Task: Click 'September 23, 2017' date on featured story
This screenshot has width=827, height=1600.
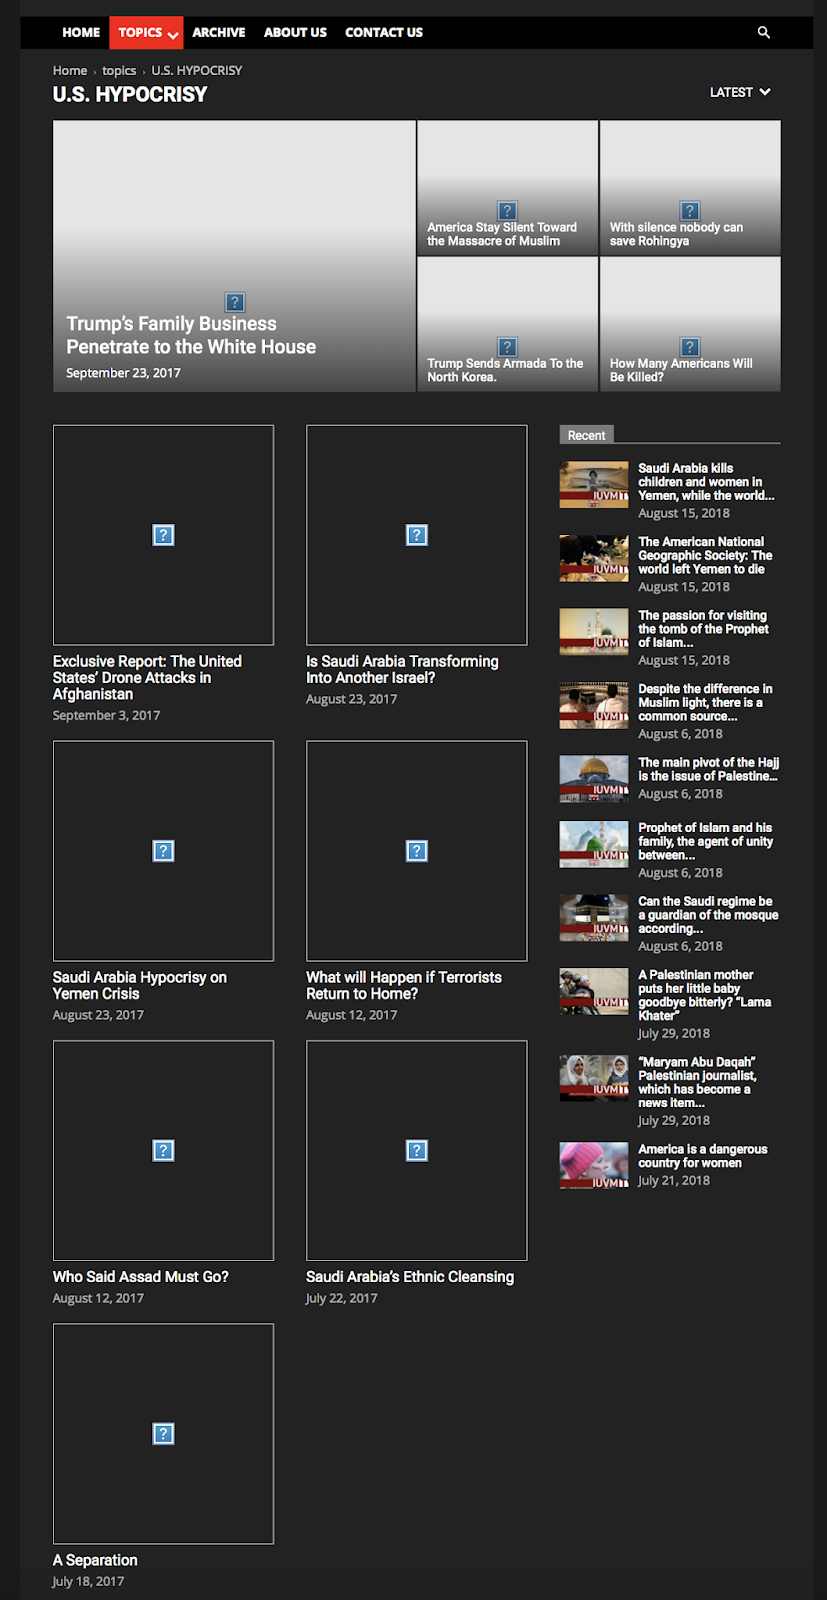Action: [123, 373]
